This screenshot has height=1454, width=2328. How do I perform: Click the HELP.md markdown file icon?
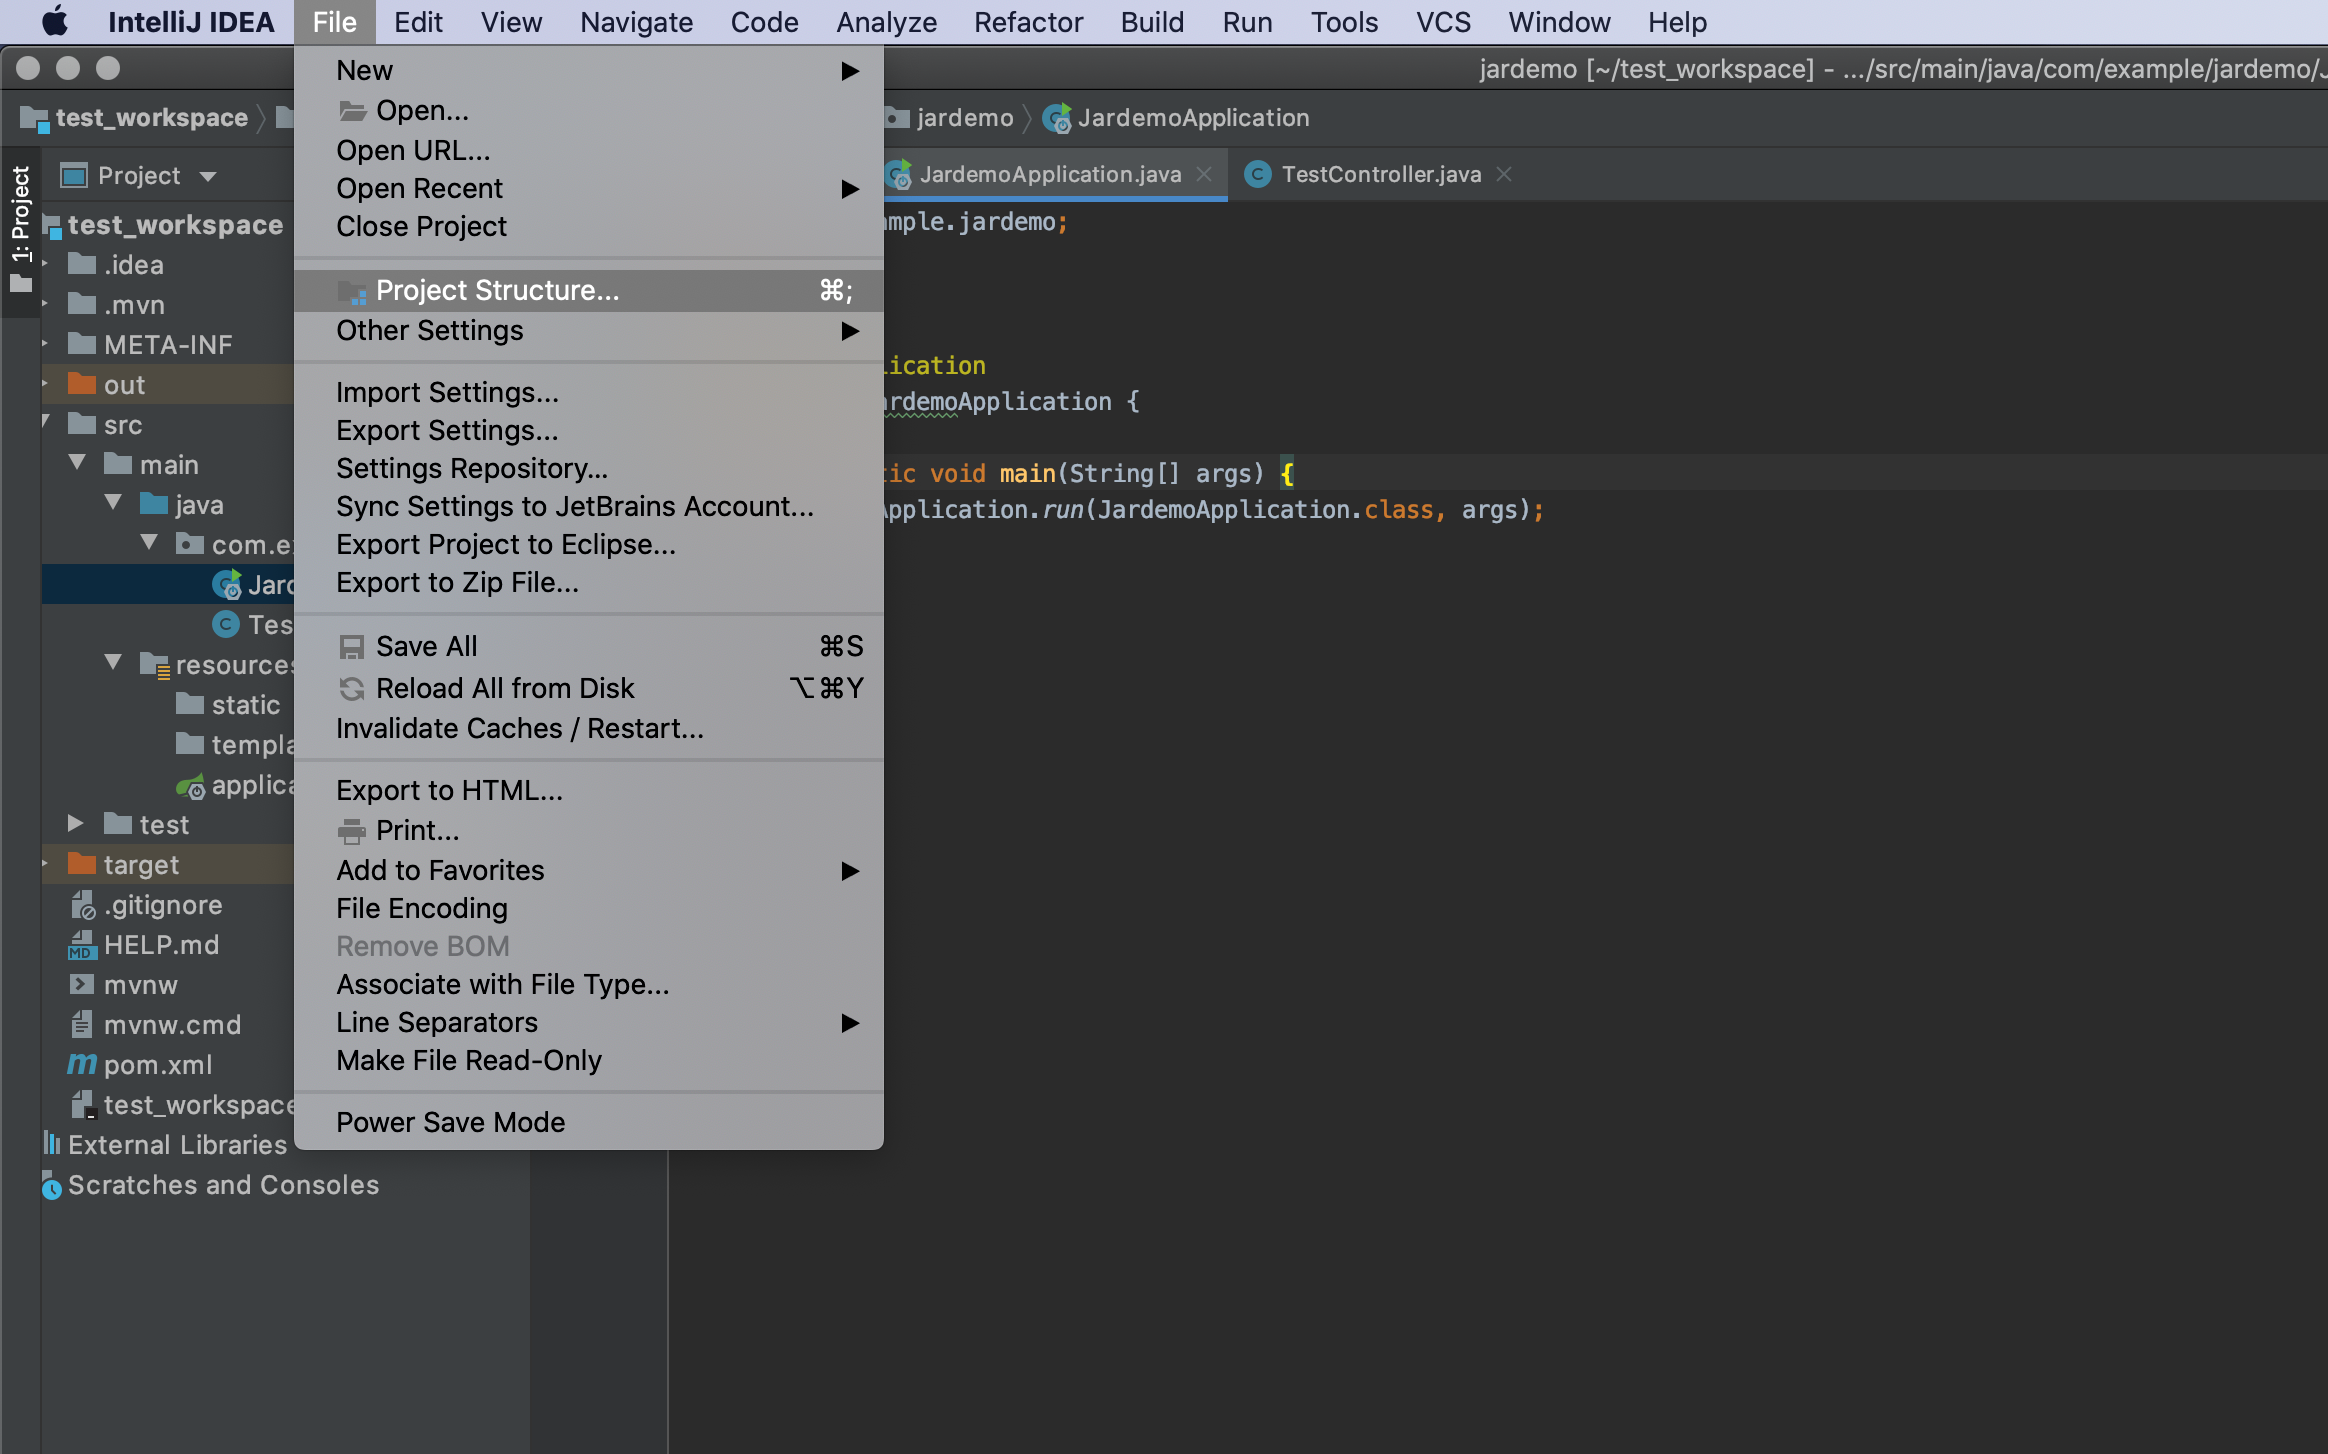coord(81,945)
